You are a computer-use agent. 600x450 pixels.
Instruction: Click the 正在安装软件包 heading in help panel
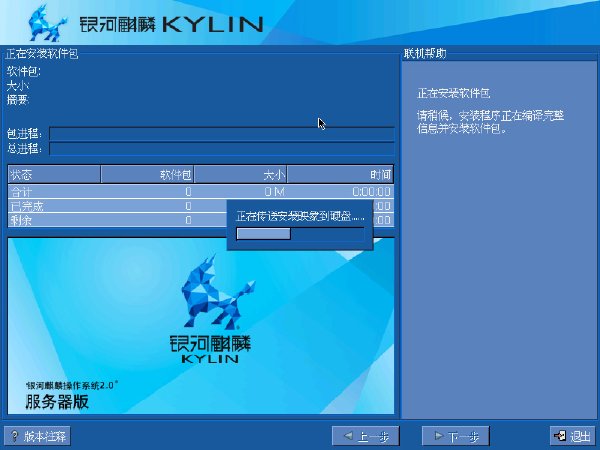pos(453,93)
